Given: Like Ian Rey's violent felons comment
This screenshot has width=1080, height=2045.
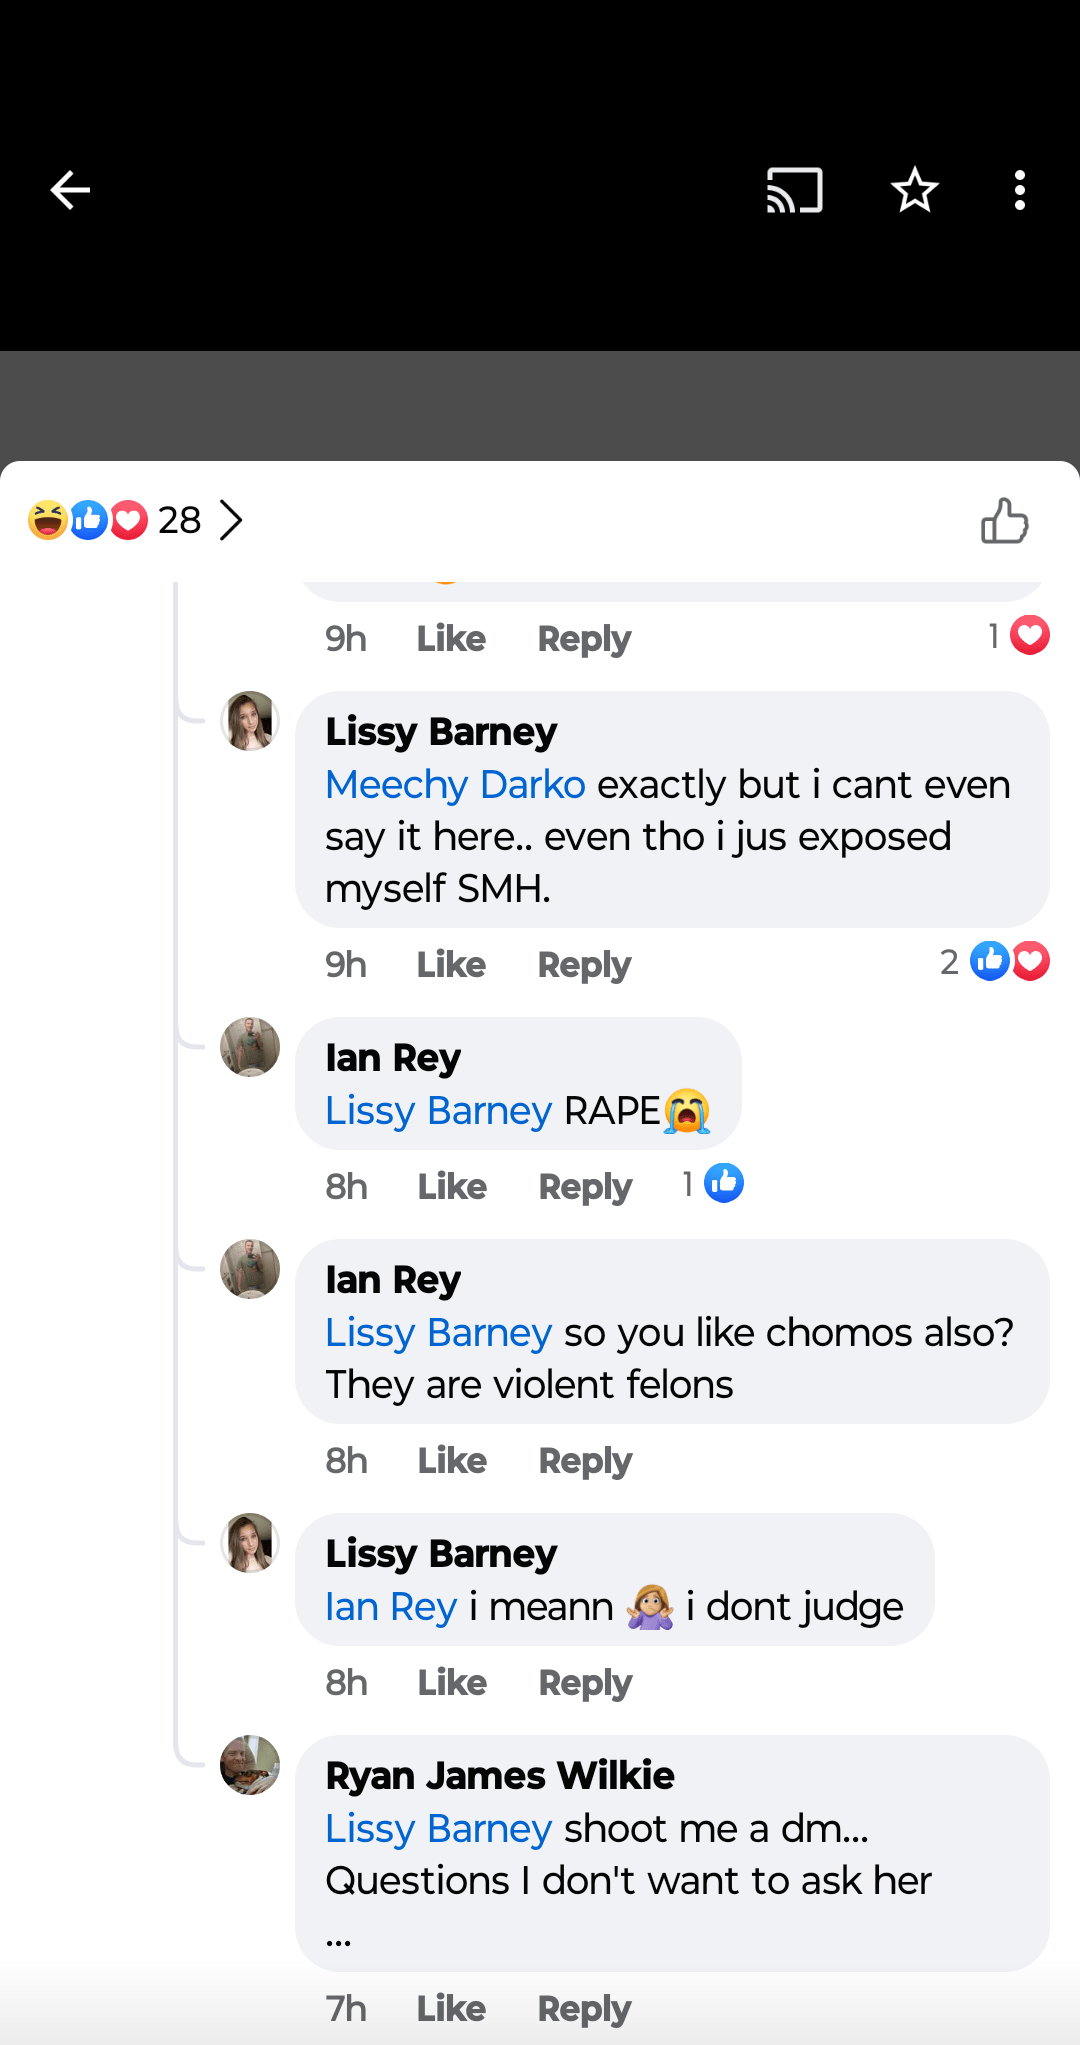Looking at the screenshot, I should pos(450,1460).
